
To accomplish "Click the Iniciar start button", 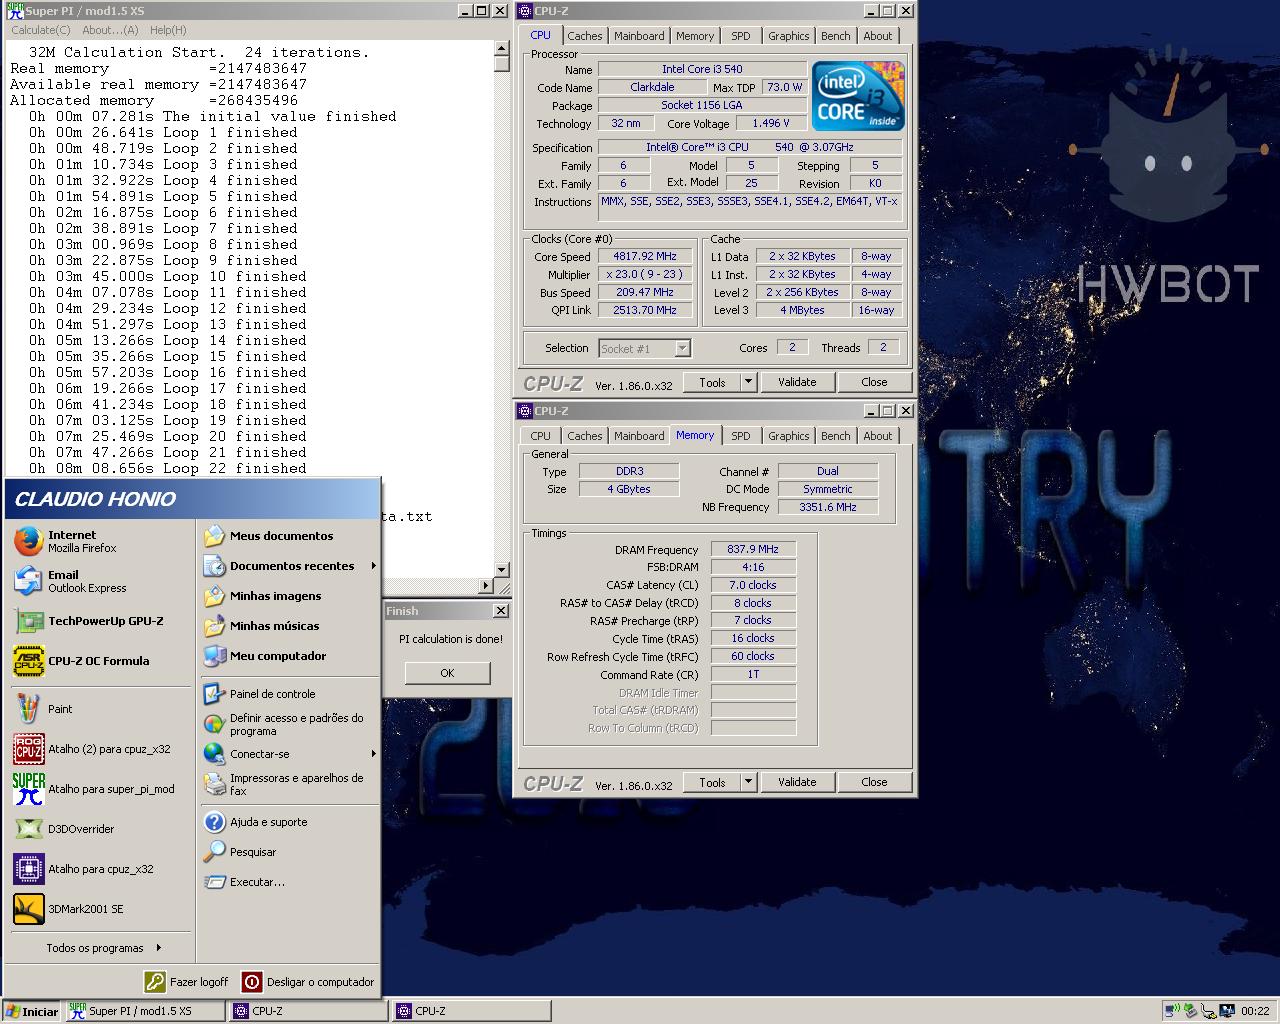I will 33,1011.
